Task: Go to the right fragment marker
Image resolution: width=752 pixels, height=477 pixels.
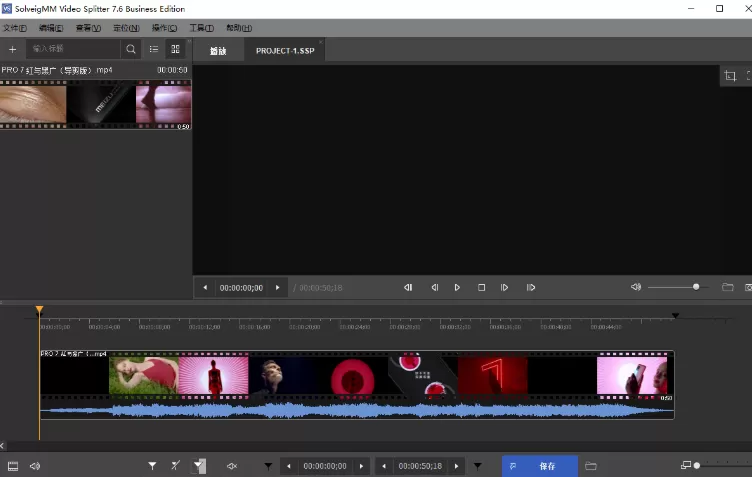Action: pos(478,466)
